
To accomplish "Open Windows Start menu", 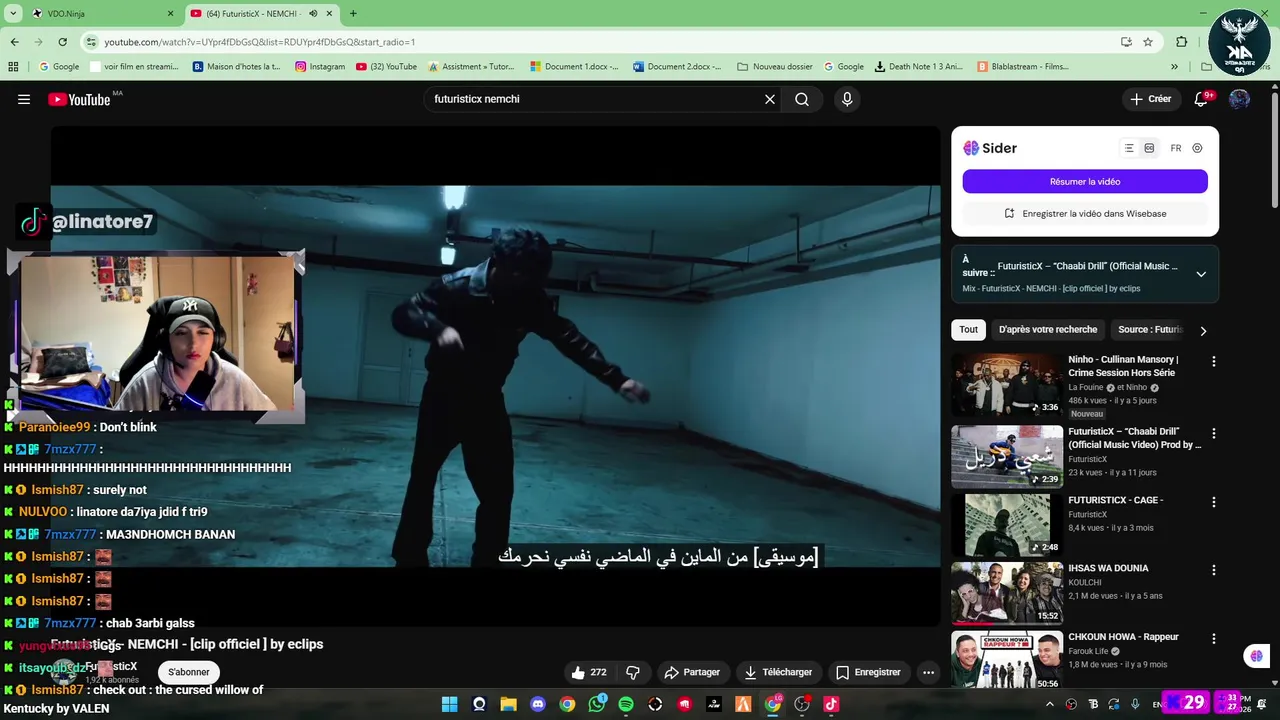I will coord(450,704).
